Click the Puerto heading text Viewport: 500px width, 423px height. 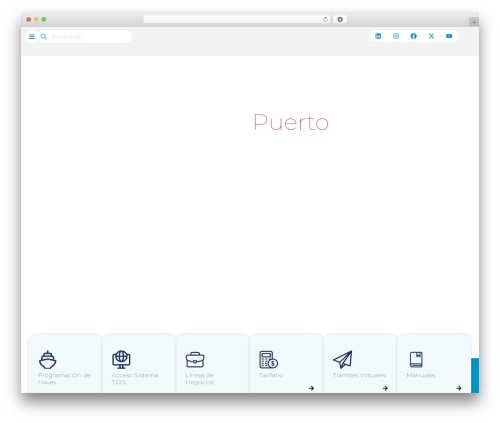[291, 122]
